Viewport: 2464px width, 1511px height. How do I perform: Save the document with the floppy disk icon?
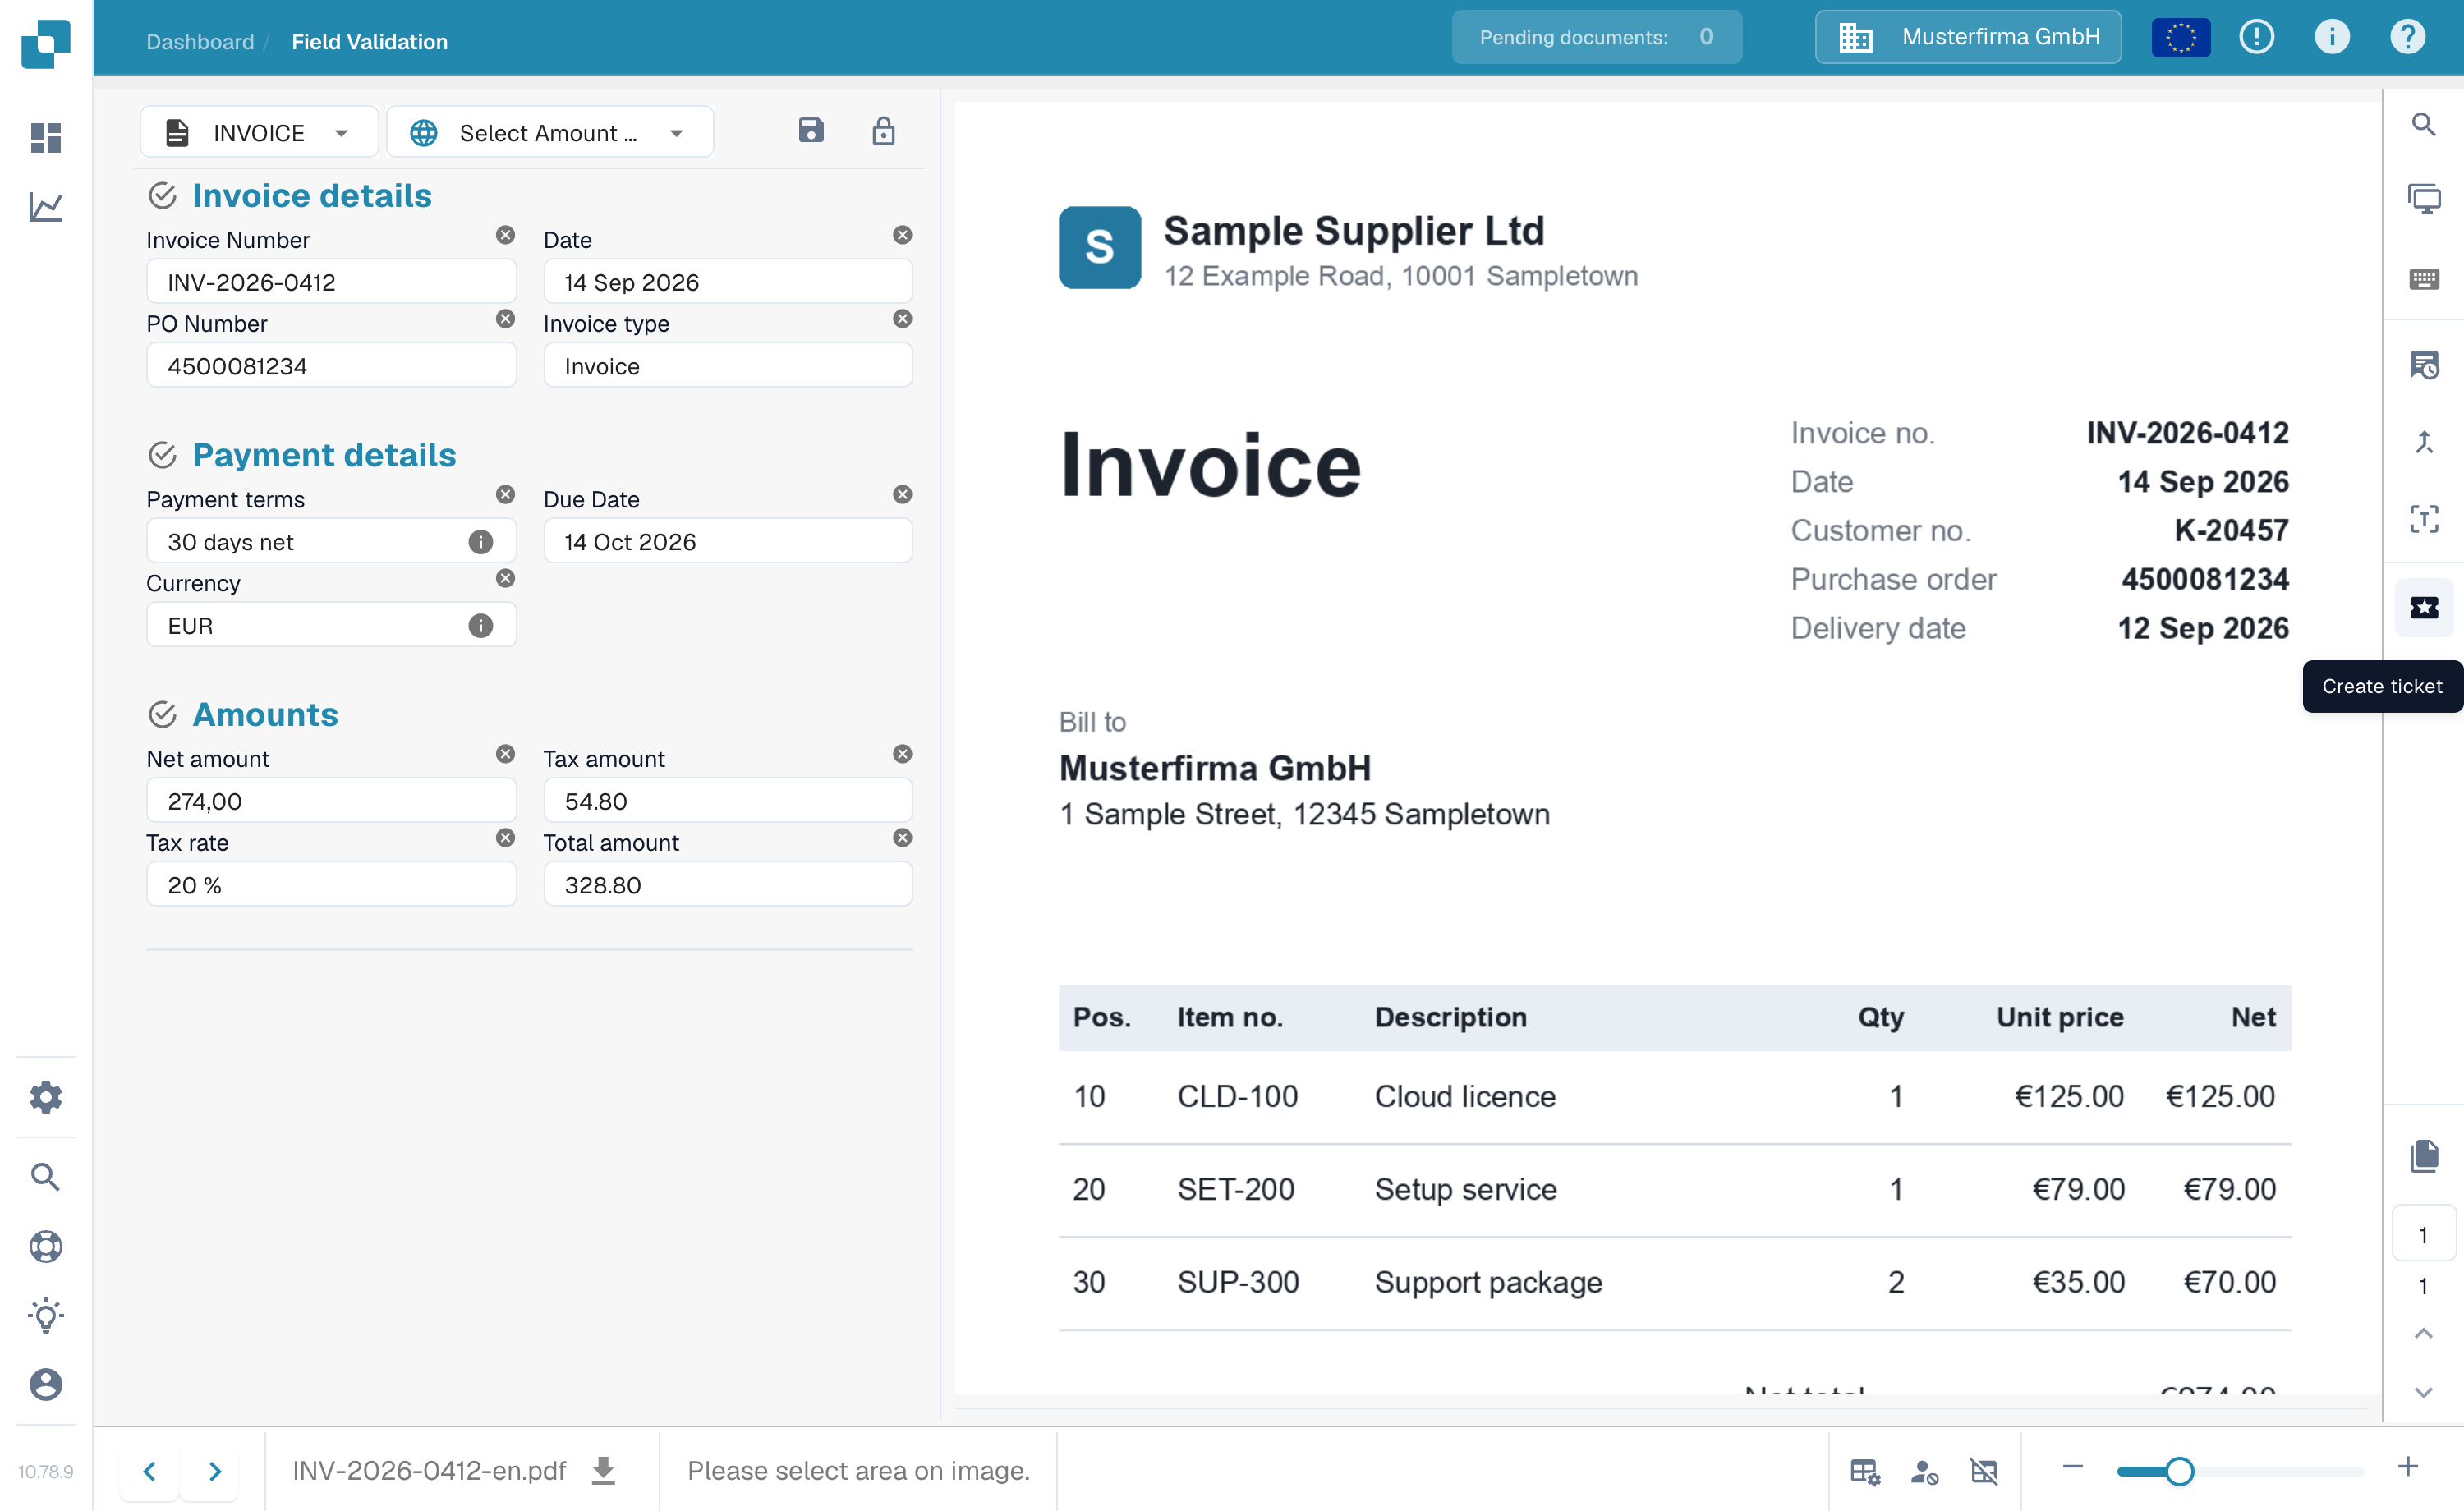(811, 130)
